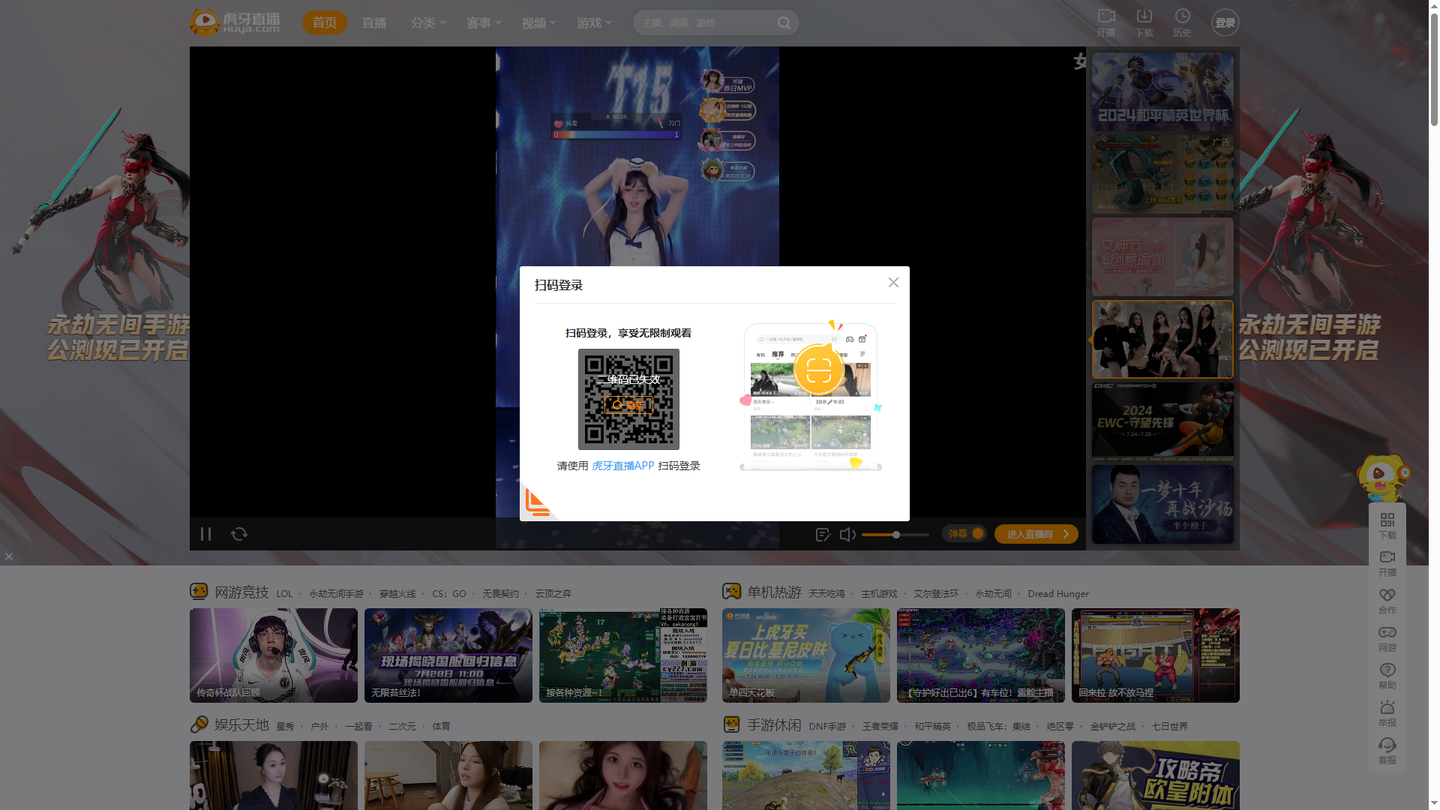The image size is (1440, 810).
Task: Expand the 赛事 dropdown menu
Action: [x=483, y=22]
